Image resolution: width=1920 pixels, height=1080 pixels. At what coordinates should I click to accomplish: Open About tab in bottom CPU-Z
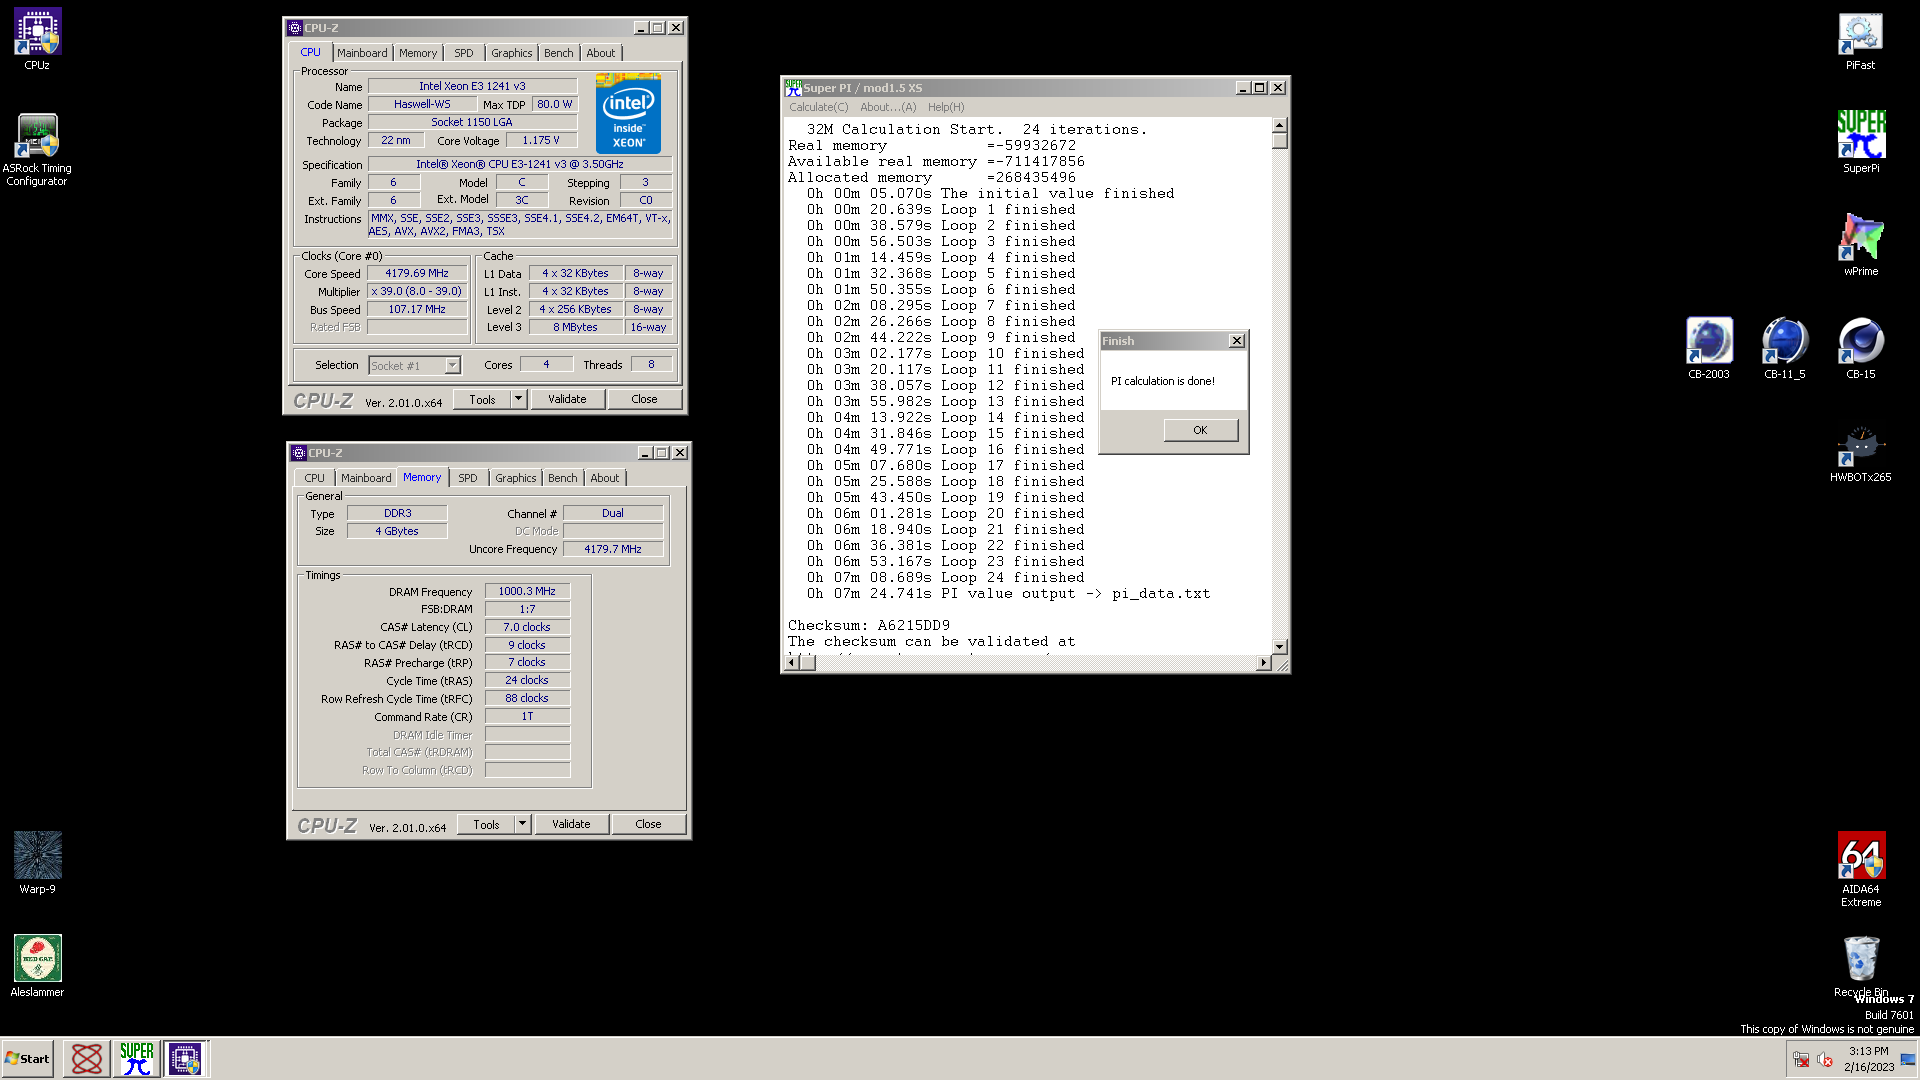(x=605, y=478)
